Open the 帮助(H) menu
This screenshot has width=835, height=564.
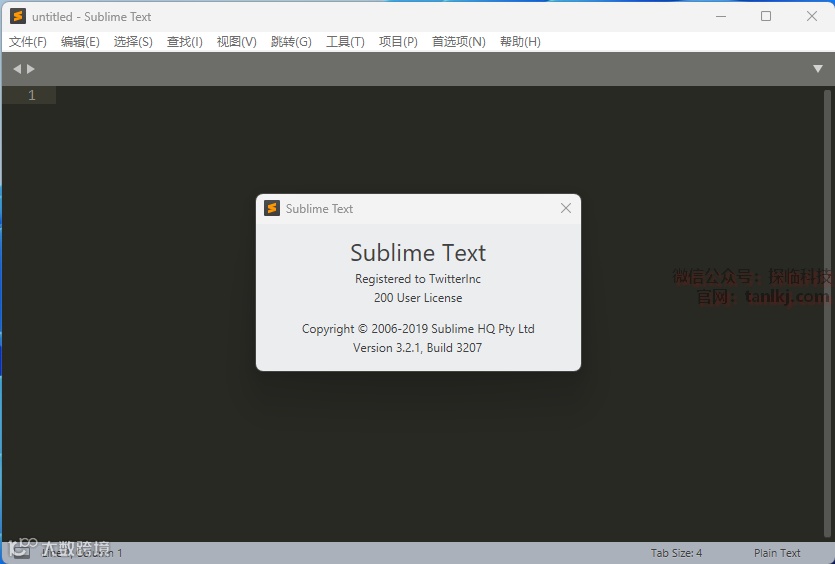click(x=520, y=42)
